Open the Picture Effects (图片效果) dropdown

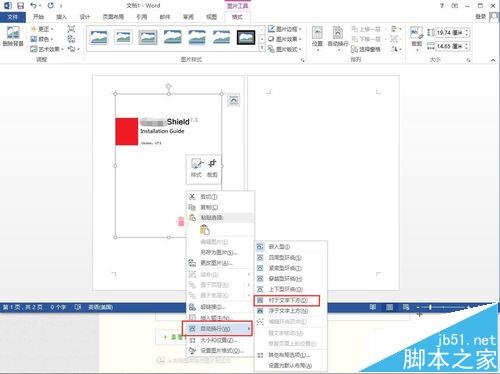(285, 39)
